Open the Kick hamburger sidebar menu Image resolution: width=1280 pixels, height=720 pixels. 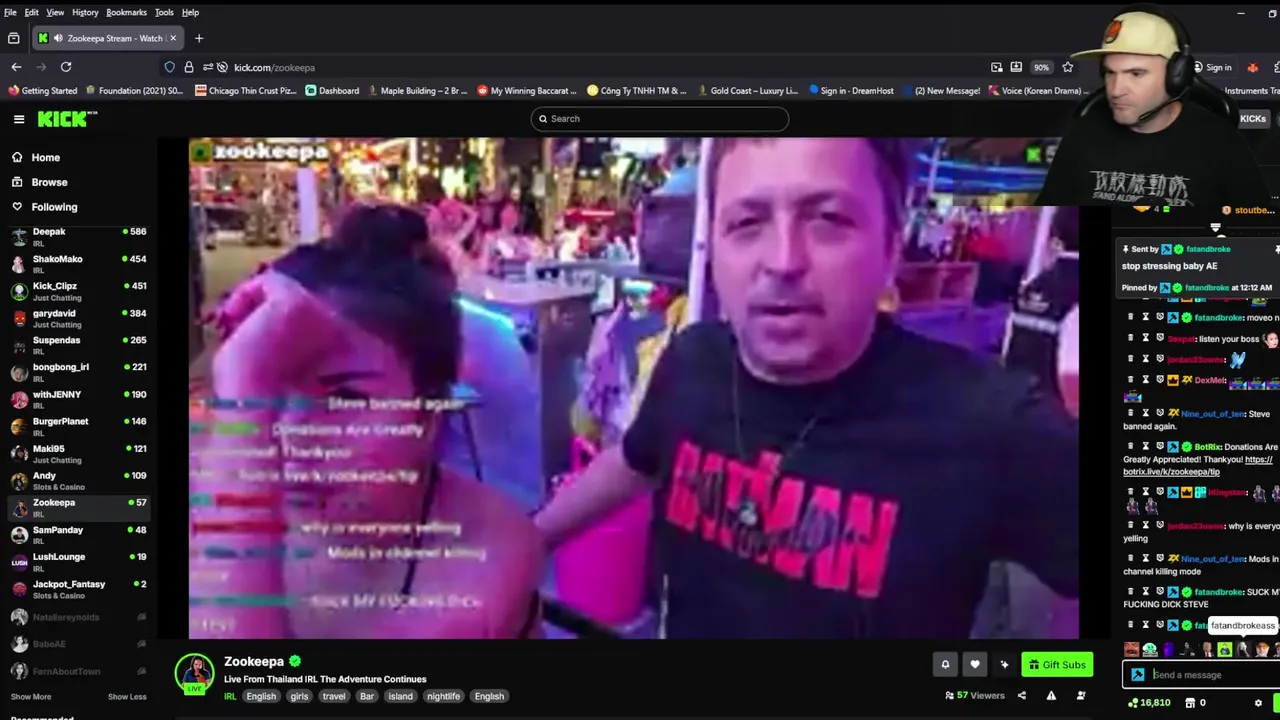pos(18,119)
